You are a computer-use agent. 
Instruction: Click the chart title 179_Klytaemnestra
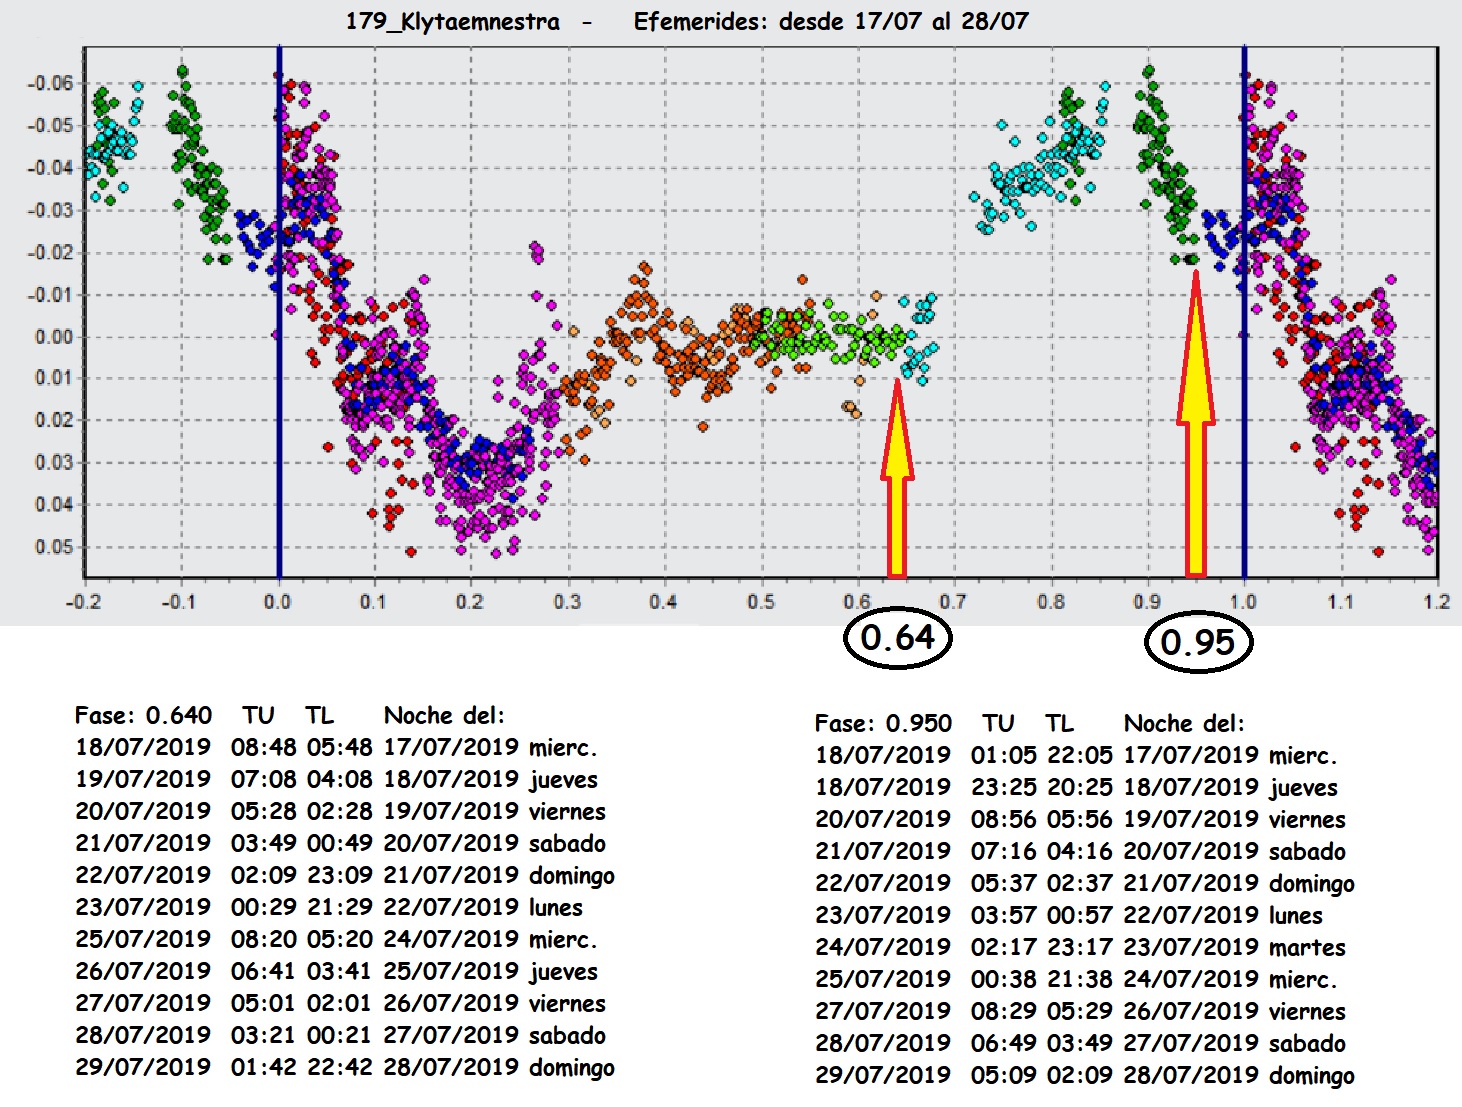point(452,22)
